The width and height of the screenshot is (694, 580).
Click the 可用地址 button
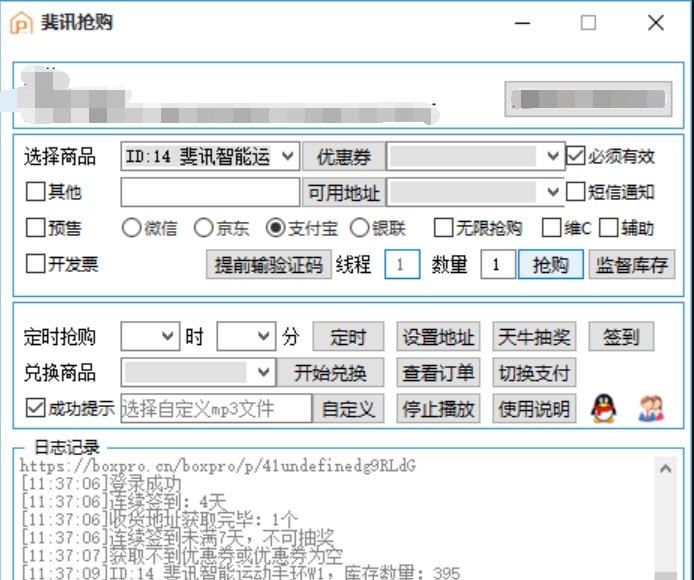[x=343, y=193]
